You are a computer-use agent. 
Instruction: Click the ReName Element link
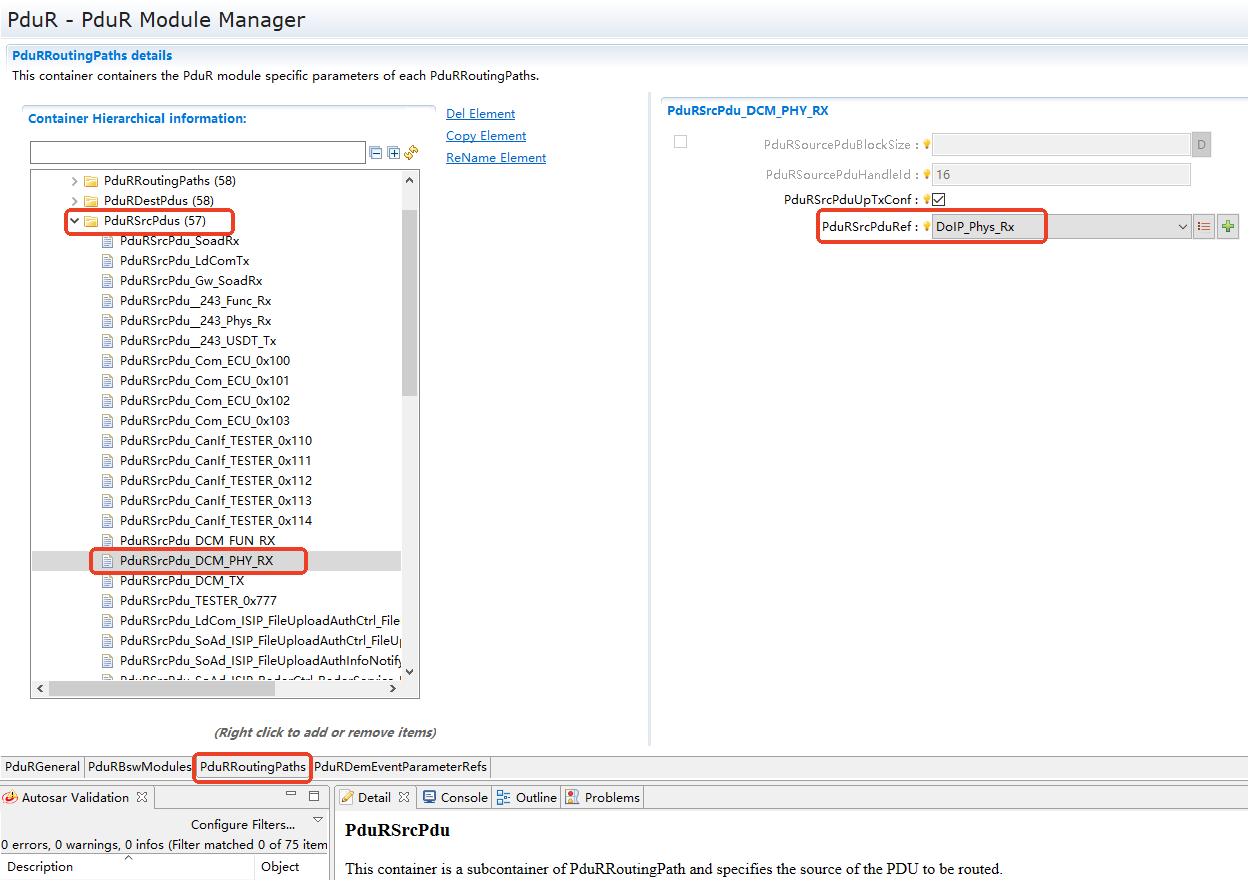pyautogui.click(x=496, y=158)
